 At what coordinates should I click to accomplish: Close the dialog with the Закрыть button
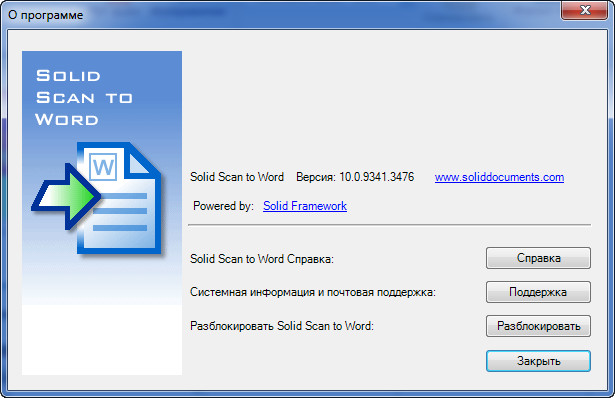(x=538, y=361)
